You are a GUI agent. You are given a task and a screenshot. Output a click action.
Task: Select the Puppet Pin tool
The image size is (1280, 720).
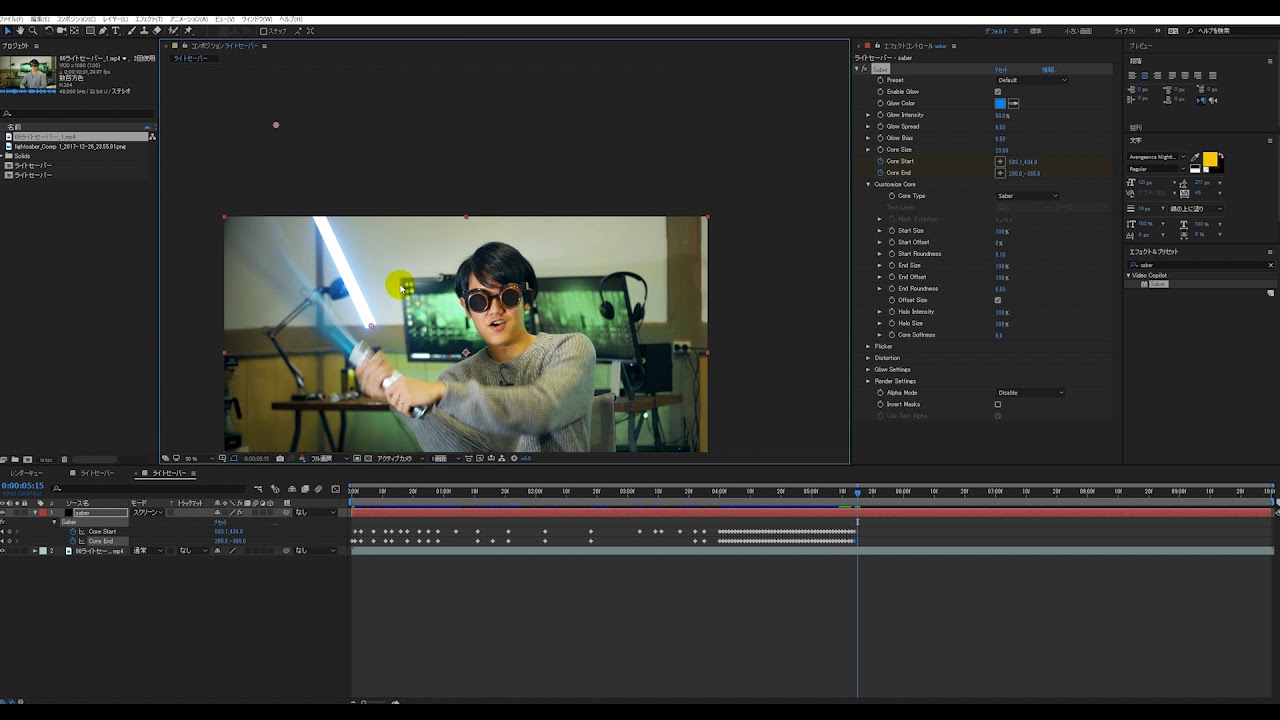pyautogui.click(x=188, y=31)
